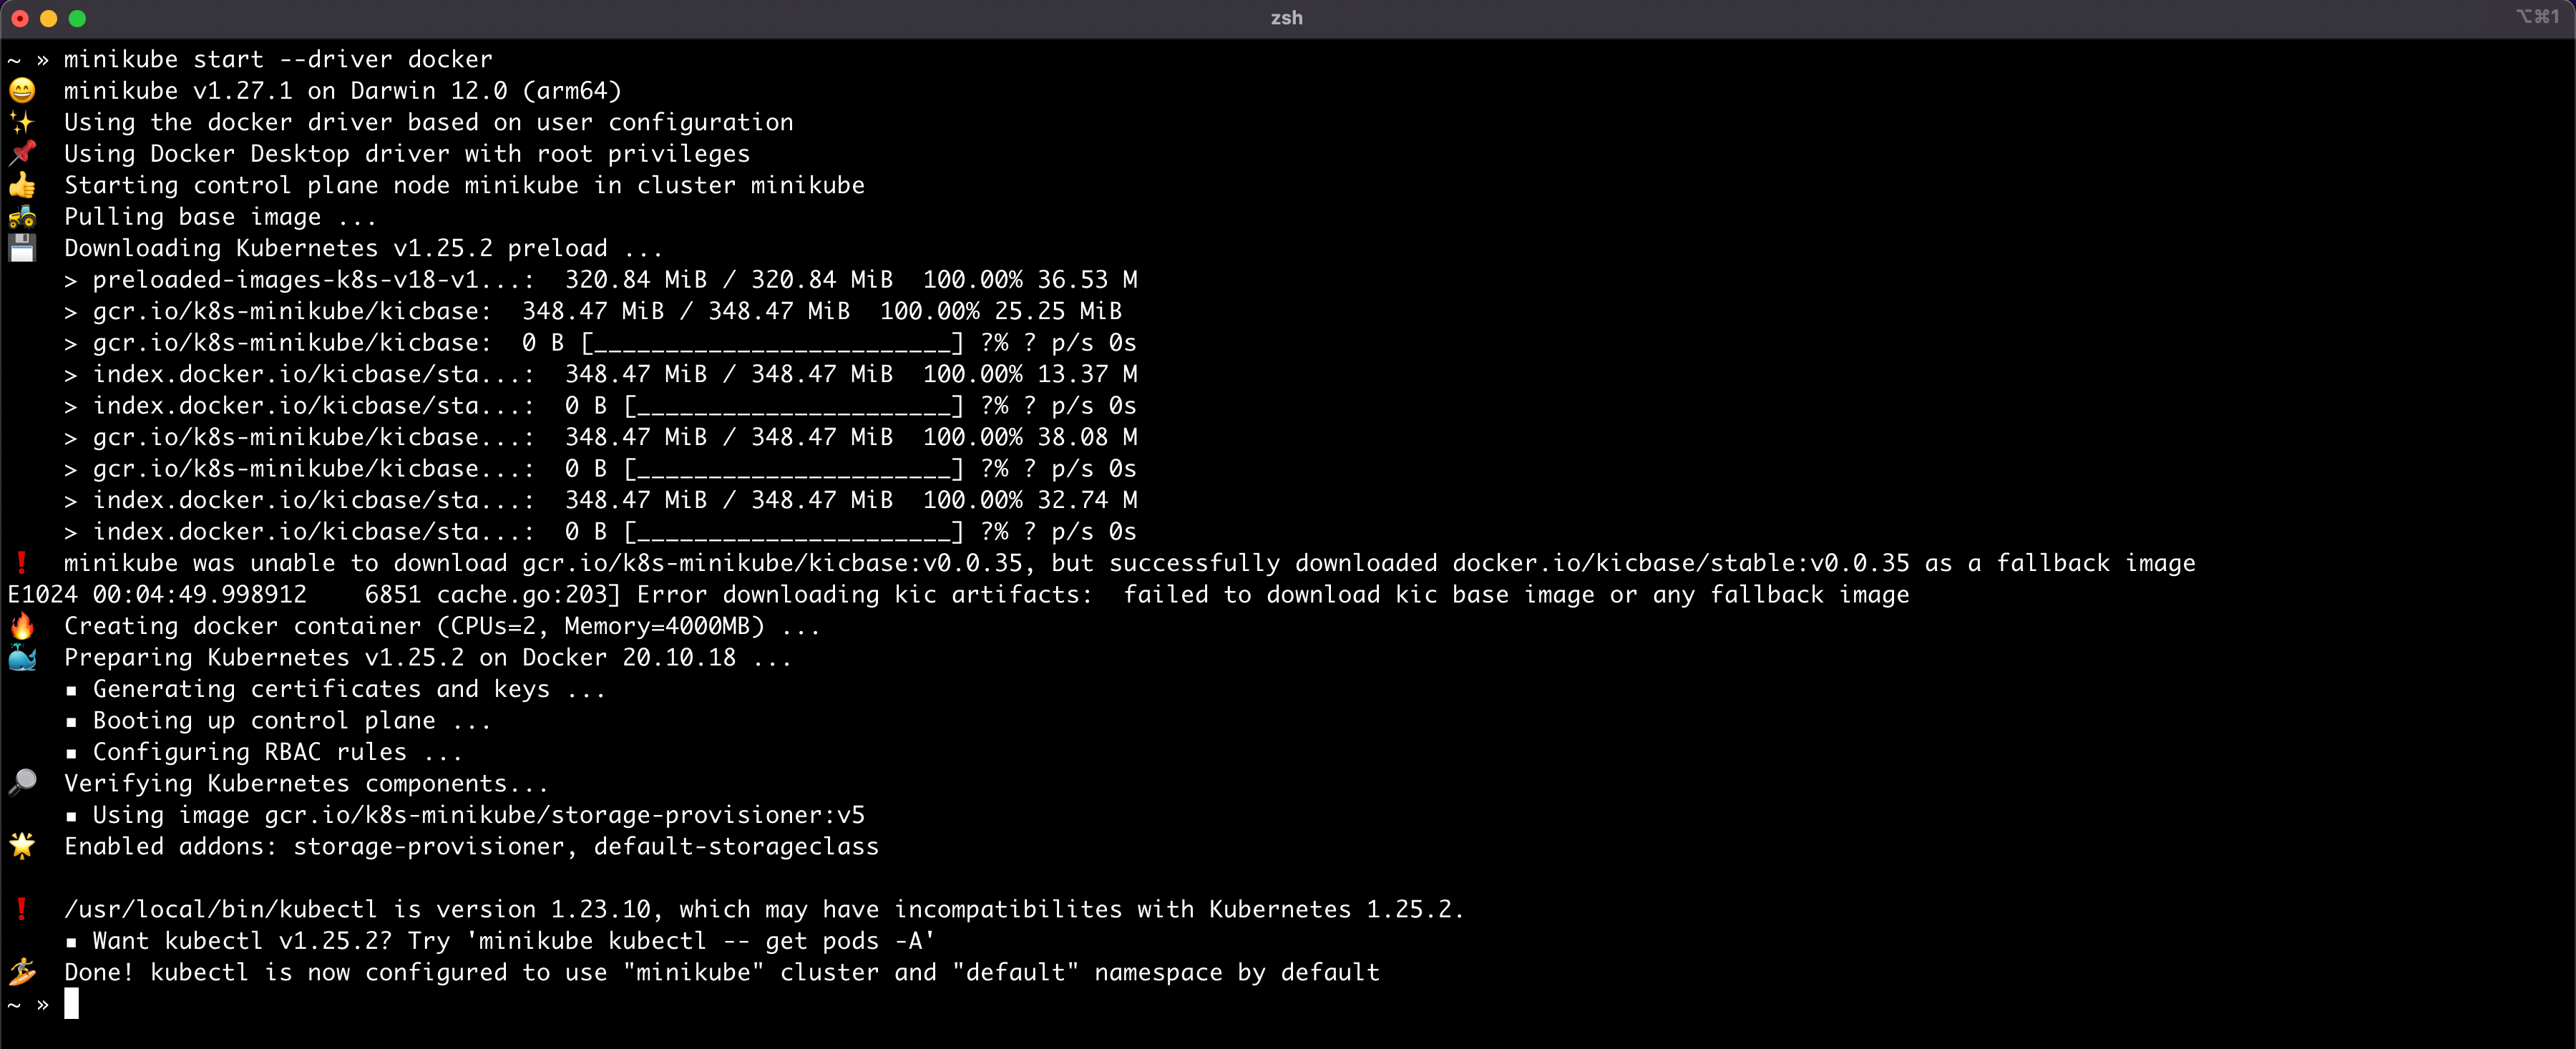Click the star emoji beside Enabled addons

tap(22, 846)
